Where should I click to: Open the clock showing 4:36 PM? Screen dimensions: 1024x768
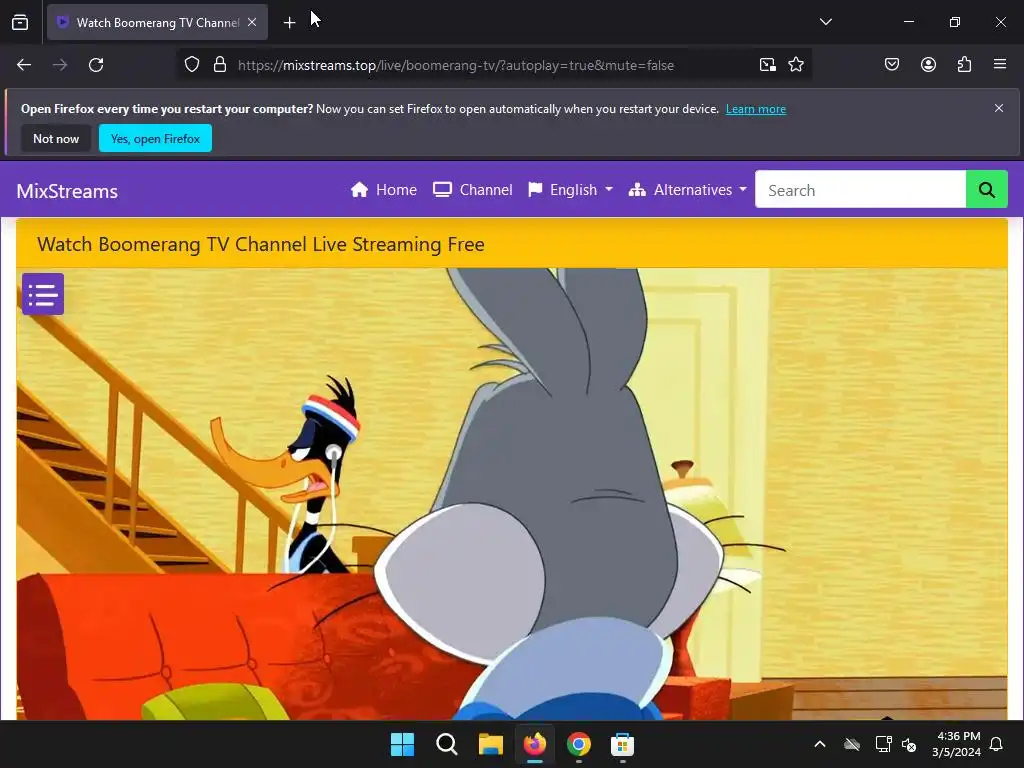click(957, 744)
